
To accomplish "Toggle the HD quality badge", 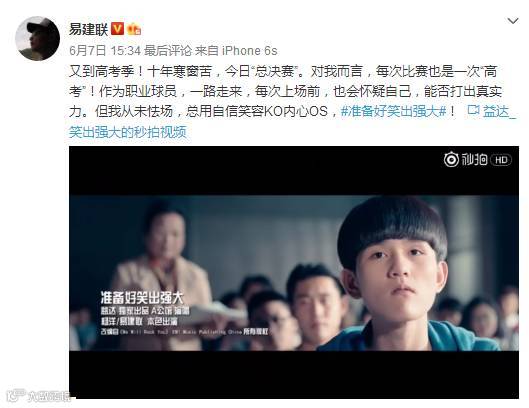I will 501,160.
